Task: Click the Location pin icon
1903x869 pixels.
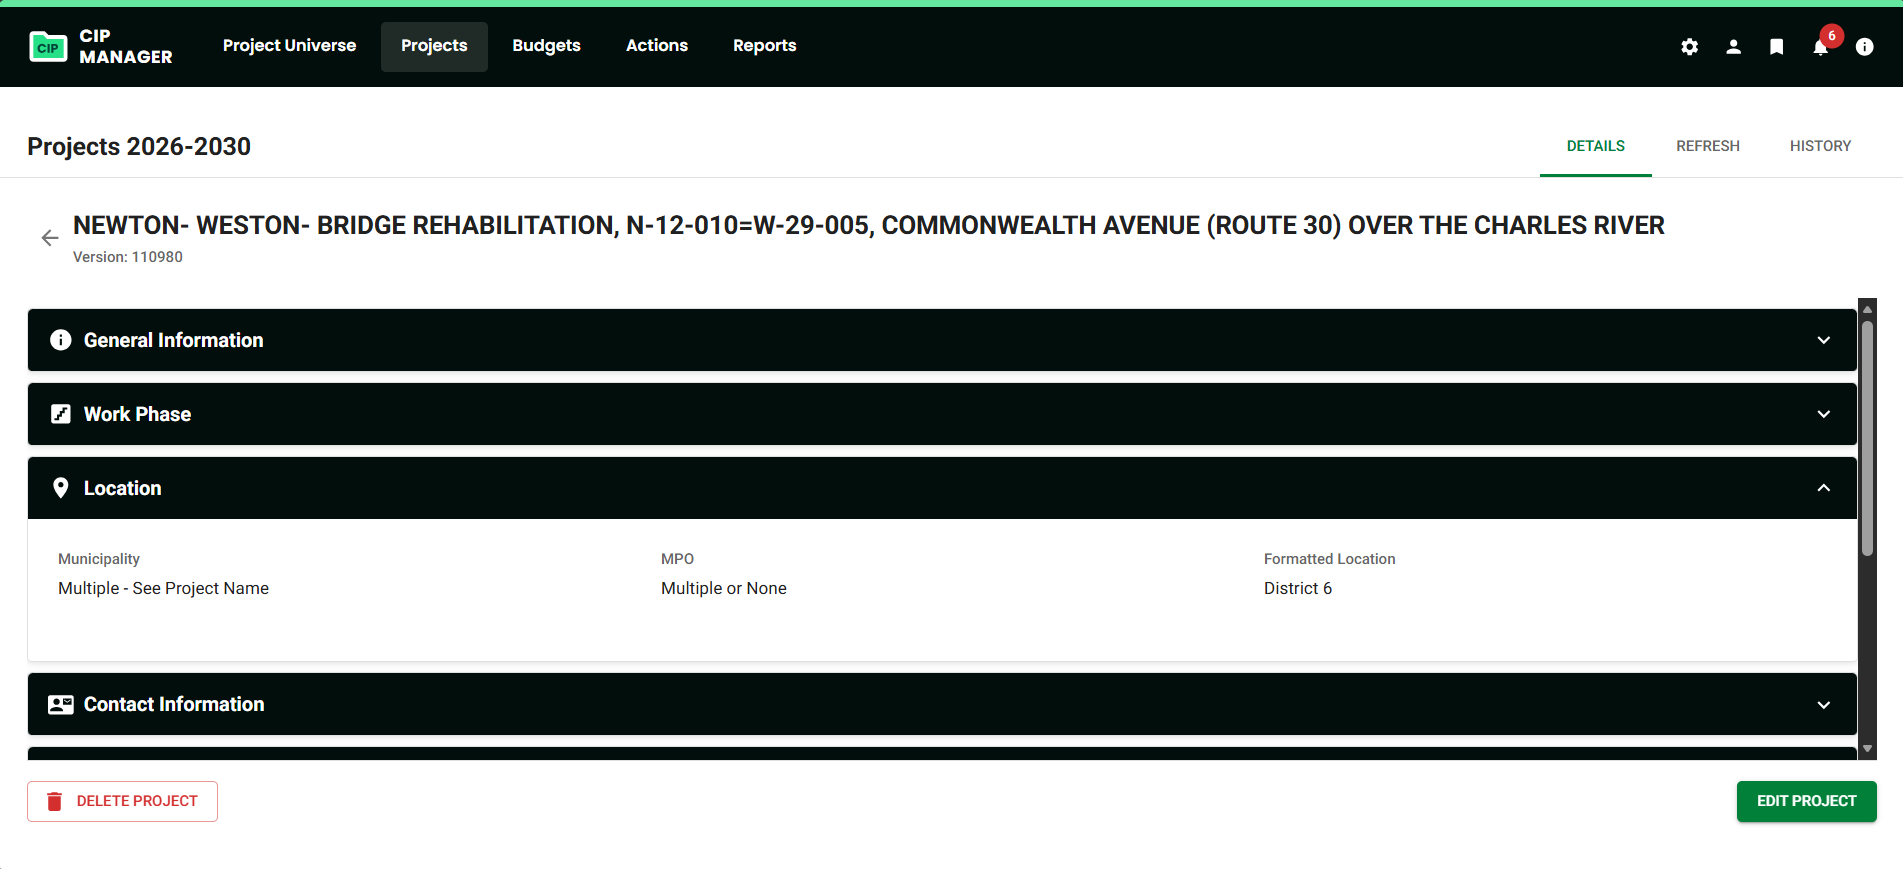Action: point(61,488)
